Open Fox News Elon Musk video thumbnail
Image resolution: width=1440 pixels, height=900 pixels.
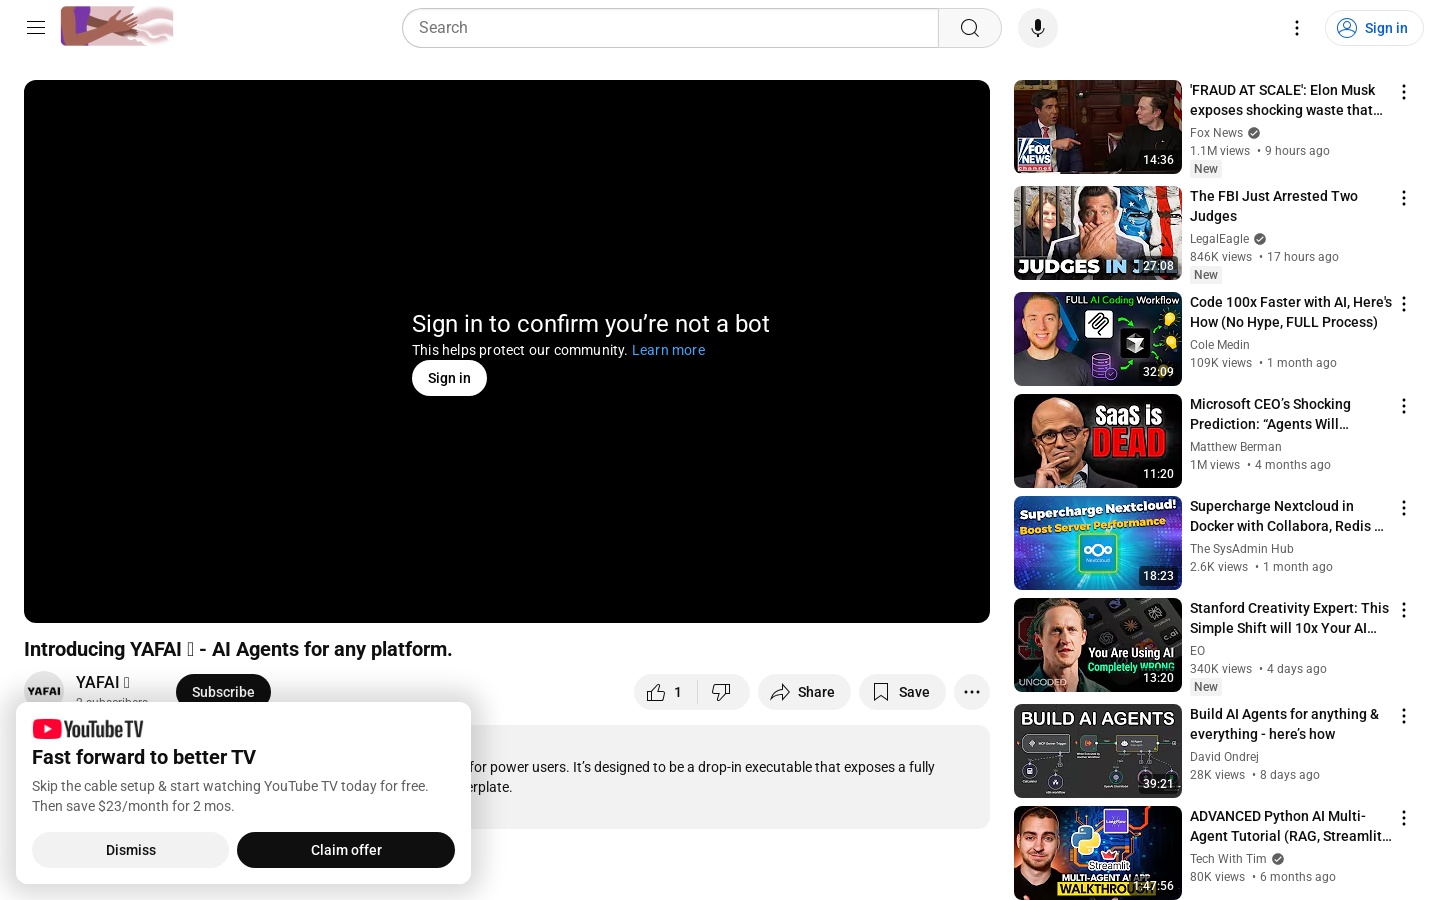coord(1098,127)
